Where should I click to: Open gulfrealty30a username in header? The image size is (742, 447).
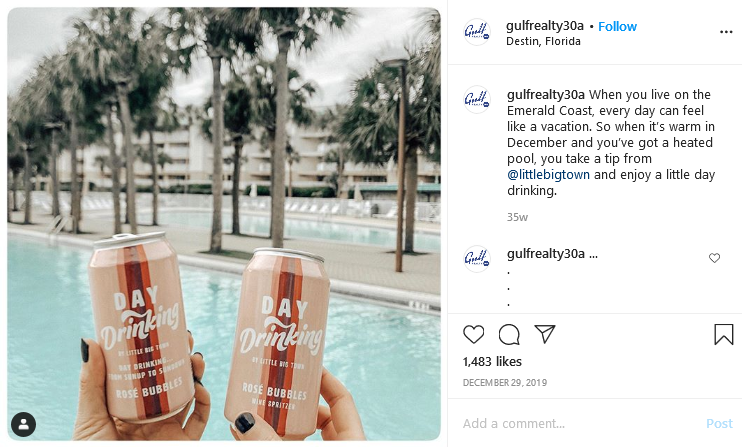tap(545, 26)
